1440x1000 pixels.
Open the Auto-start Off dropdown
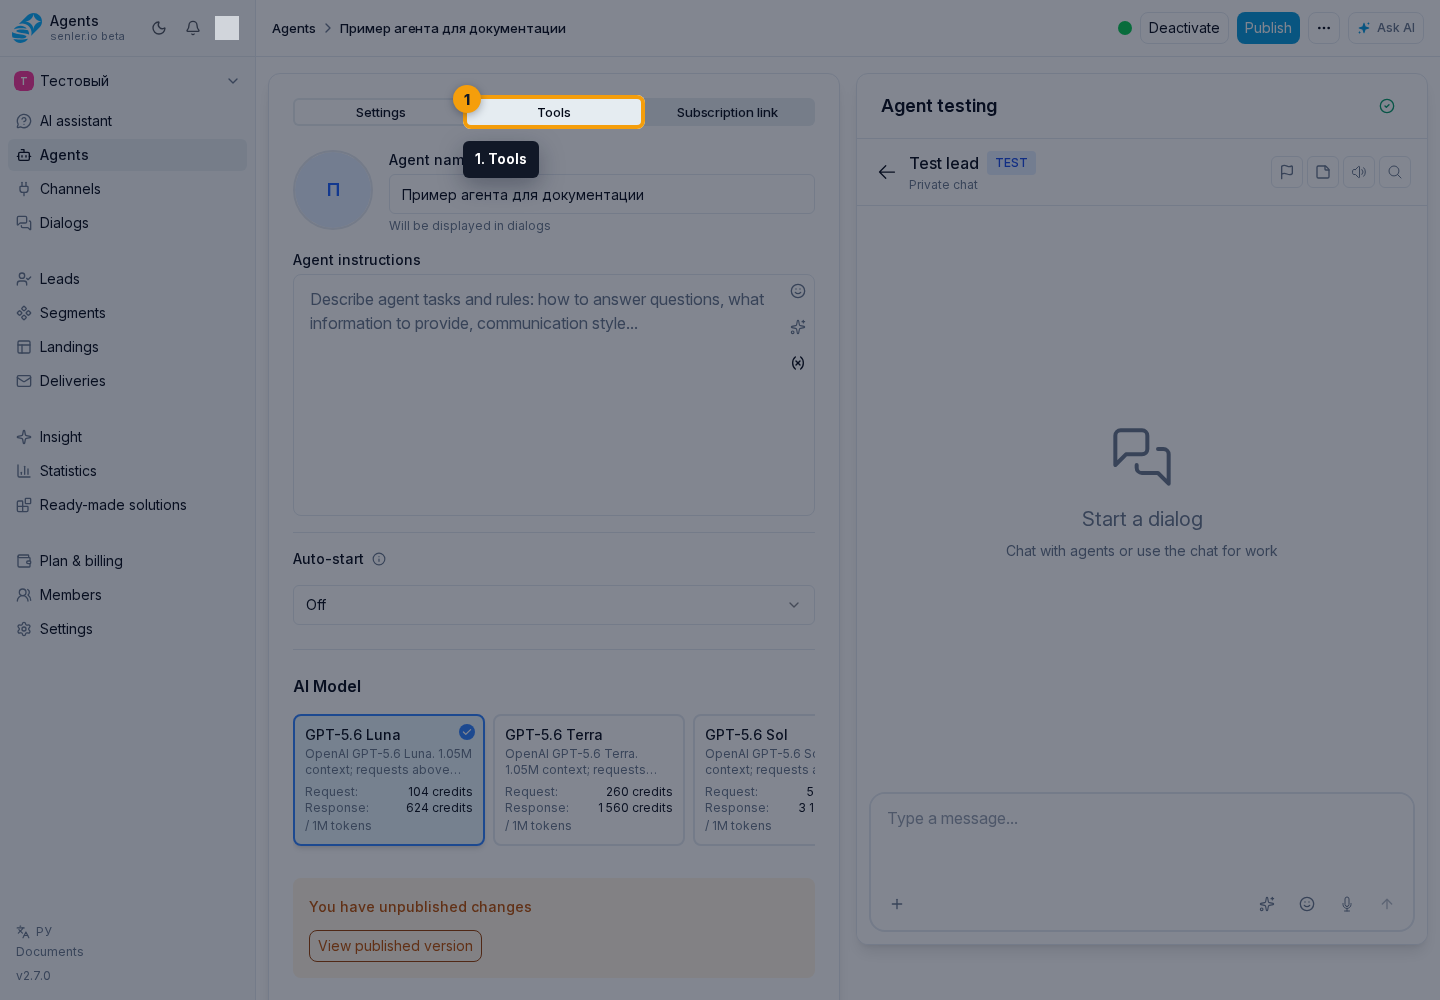click(x=554, y=605)
